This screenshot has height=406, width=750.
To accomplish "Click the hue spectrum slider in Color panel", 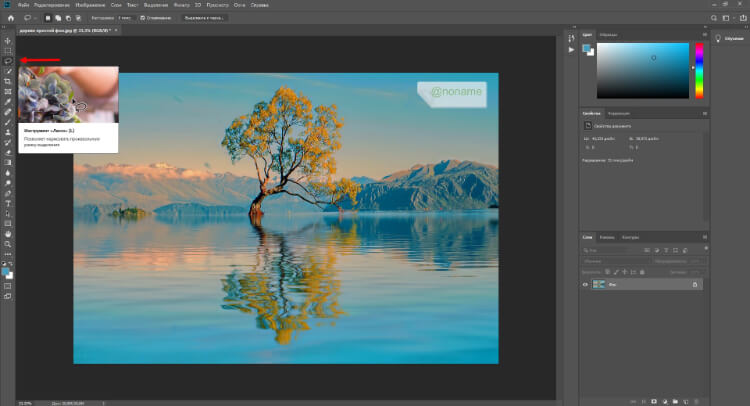I will 699,71.
